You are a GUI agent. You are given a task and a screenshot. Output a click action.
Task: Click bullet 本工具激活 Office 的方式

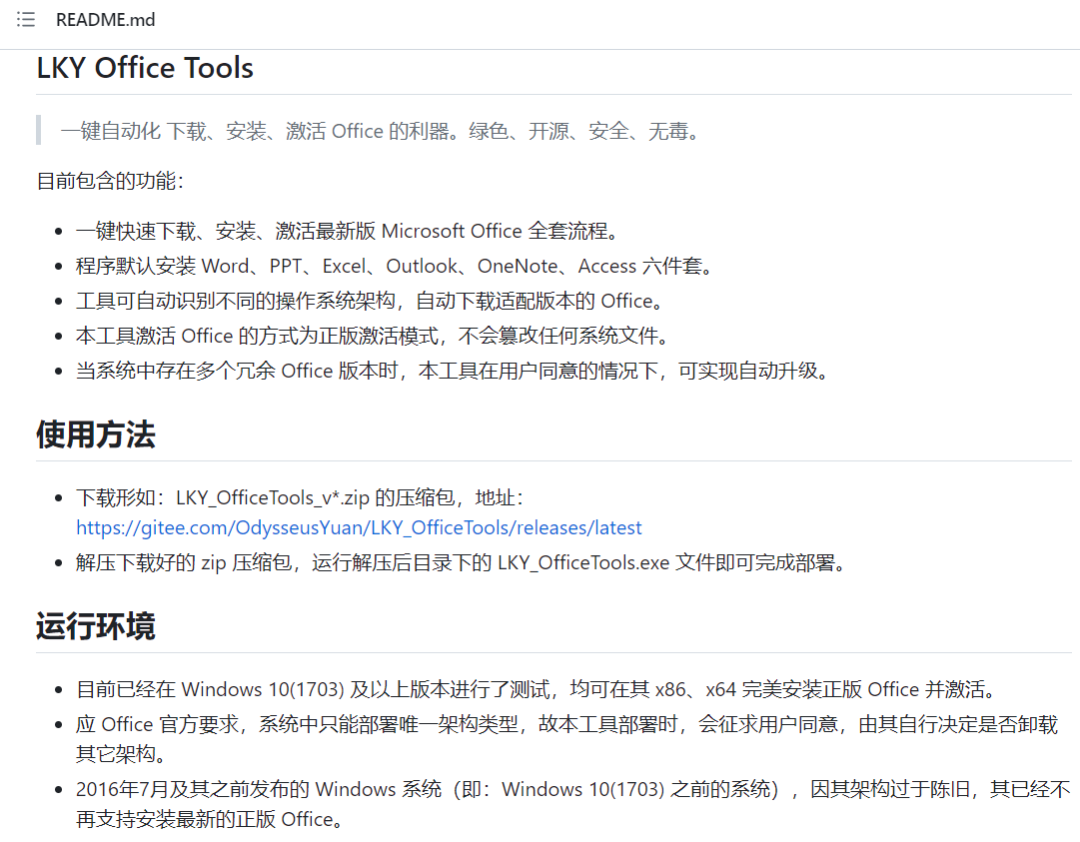click(373, 336)
